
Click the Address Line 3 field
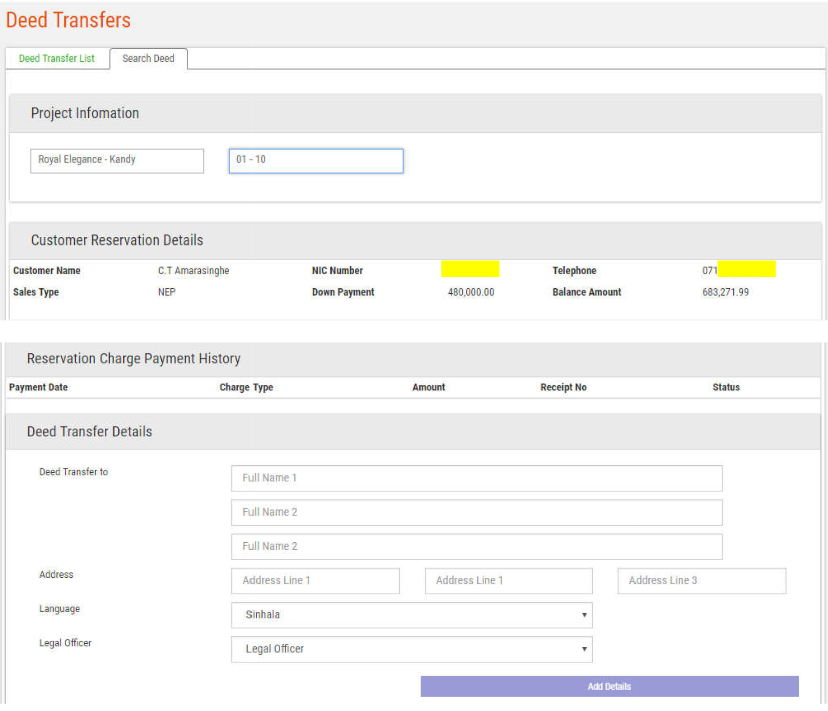pyautogui.click(x=702, y=581)
